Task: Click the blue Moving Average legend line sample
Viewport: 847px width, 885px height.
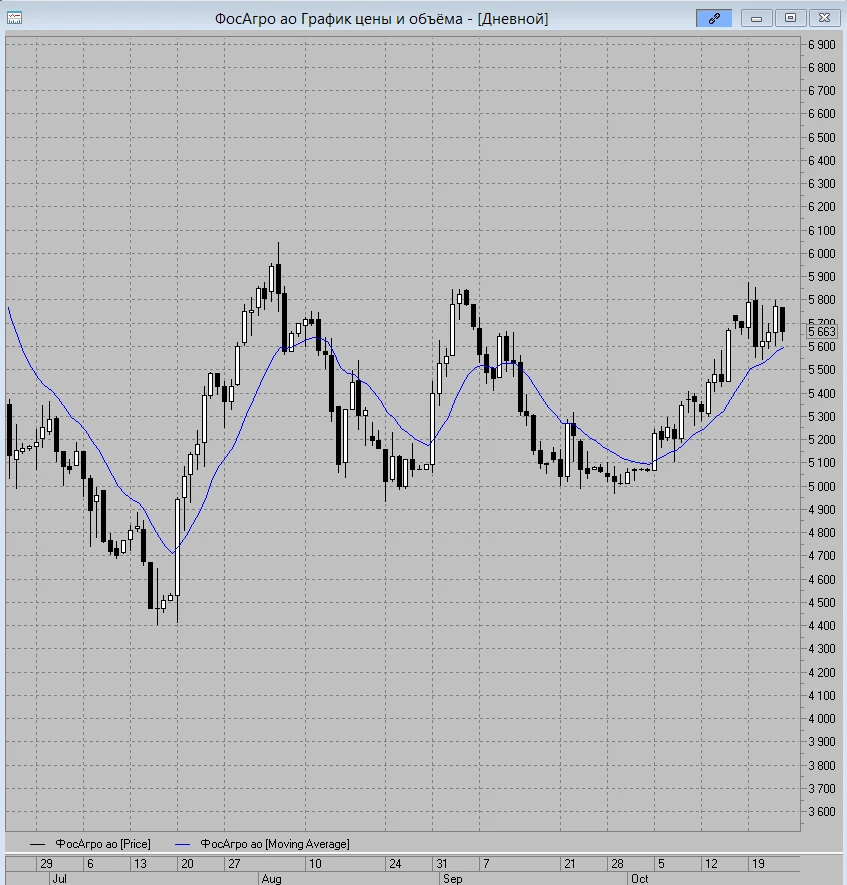Action: point(182,844)
